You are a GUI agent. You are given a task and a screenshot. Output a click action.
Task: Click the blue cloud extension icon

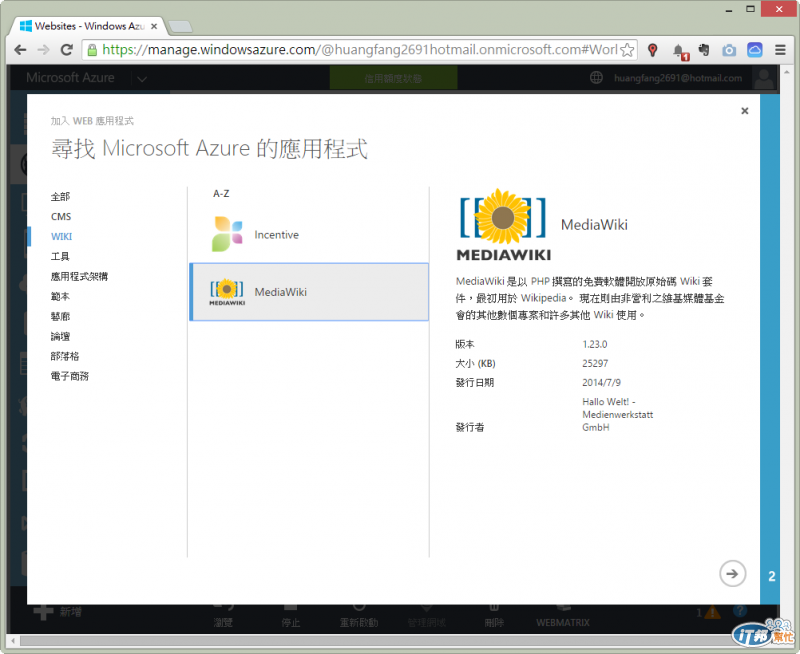(755, 50)
